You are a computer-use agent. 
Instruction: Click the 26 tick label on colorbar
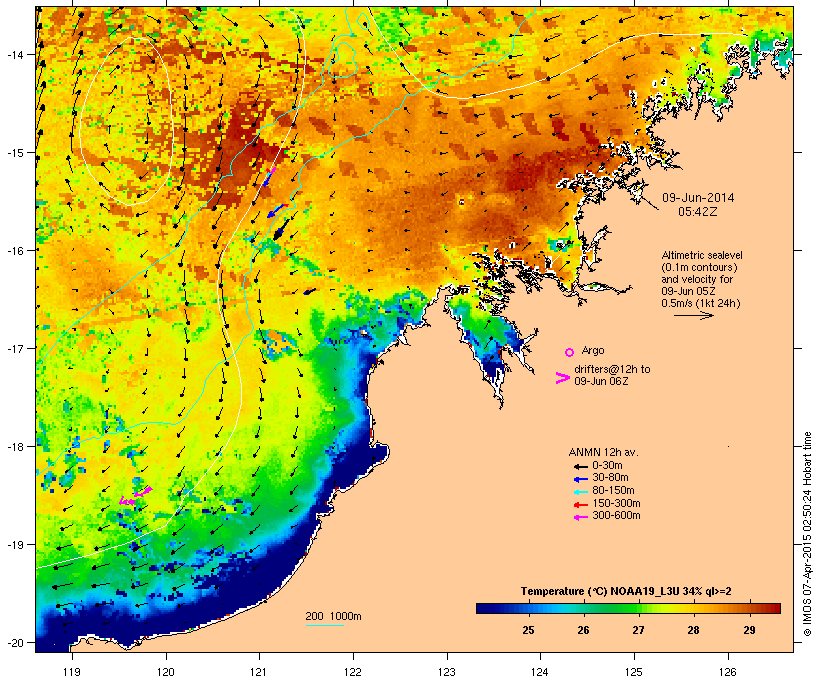(x=584, y=630)
